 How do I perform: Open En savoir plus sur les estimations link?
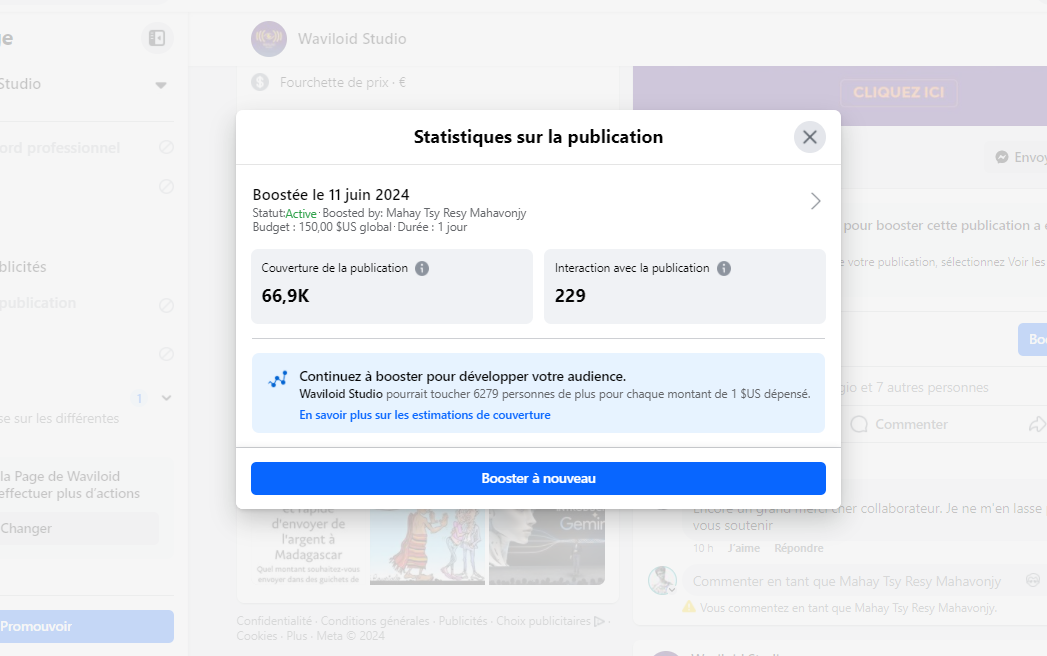pos(425,415)
